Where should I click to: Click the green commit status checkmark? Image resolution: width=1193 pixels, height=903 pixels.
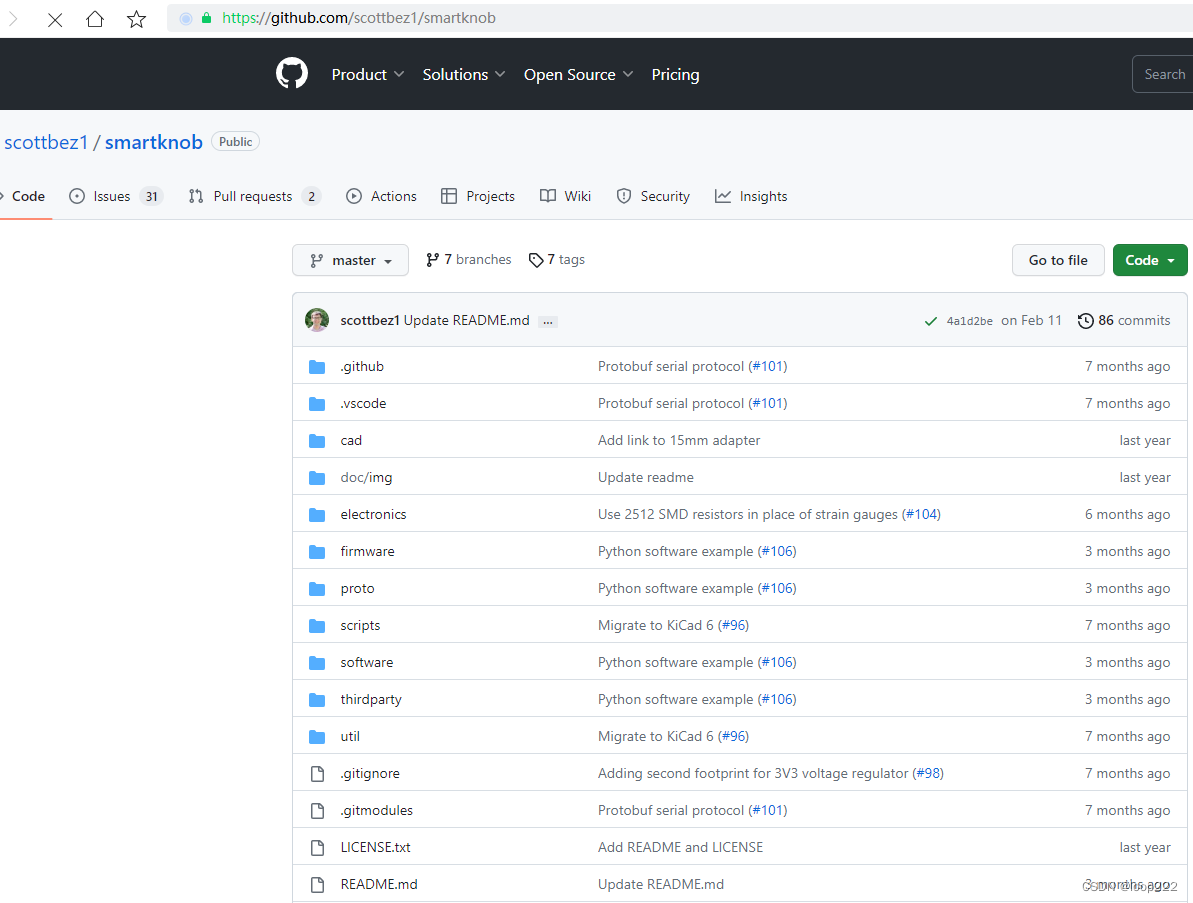tap(930, 321)
